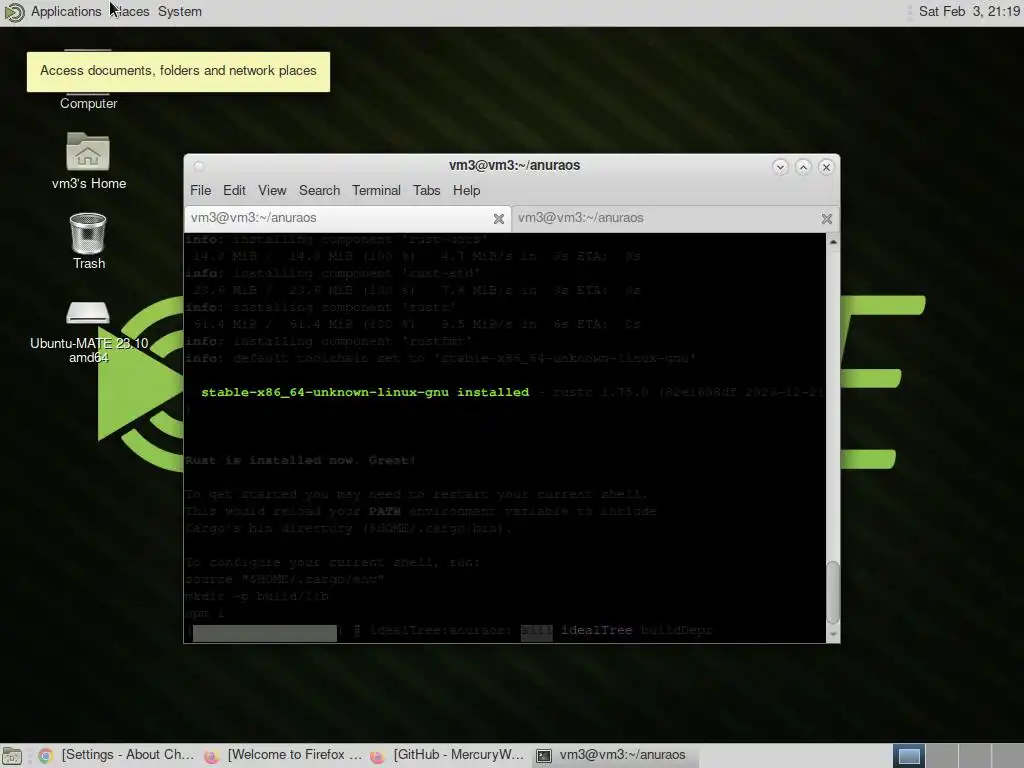Open the terminal File menu
The height and width of the screenshot is (768, 1024).
point(200,190)
